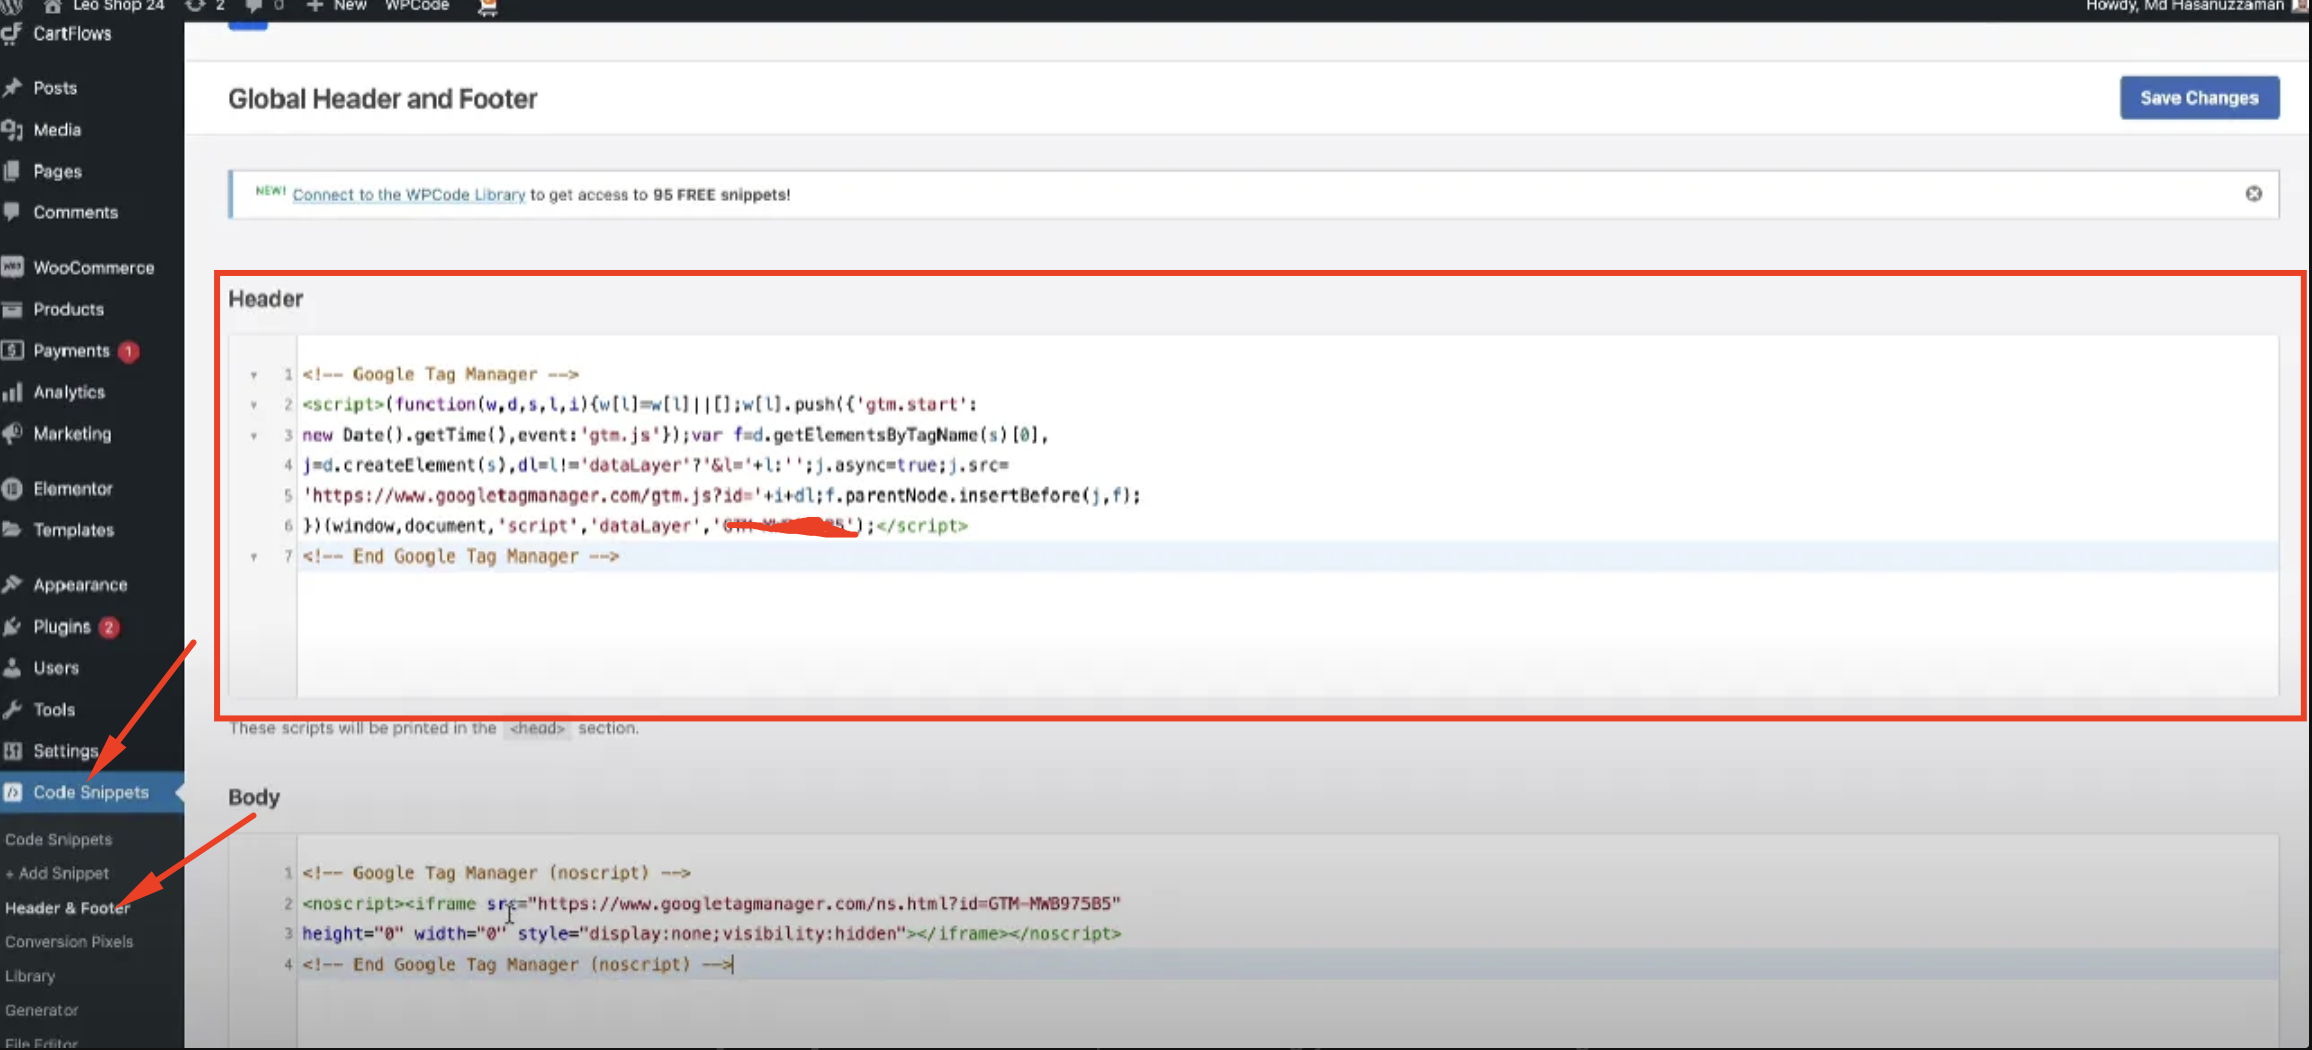Click the Tools wrench icon
The image size is (2312, 1050).
13,709
